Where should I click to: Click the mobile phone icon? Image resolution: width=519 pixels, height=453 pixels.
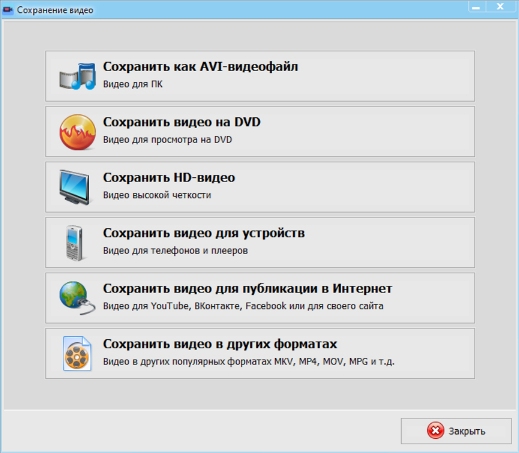(74, 243)
